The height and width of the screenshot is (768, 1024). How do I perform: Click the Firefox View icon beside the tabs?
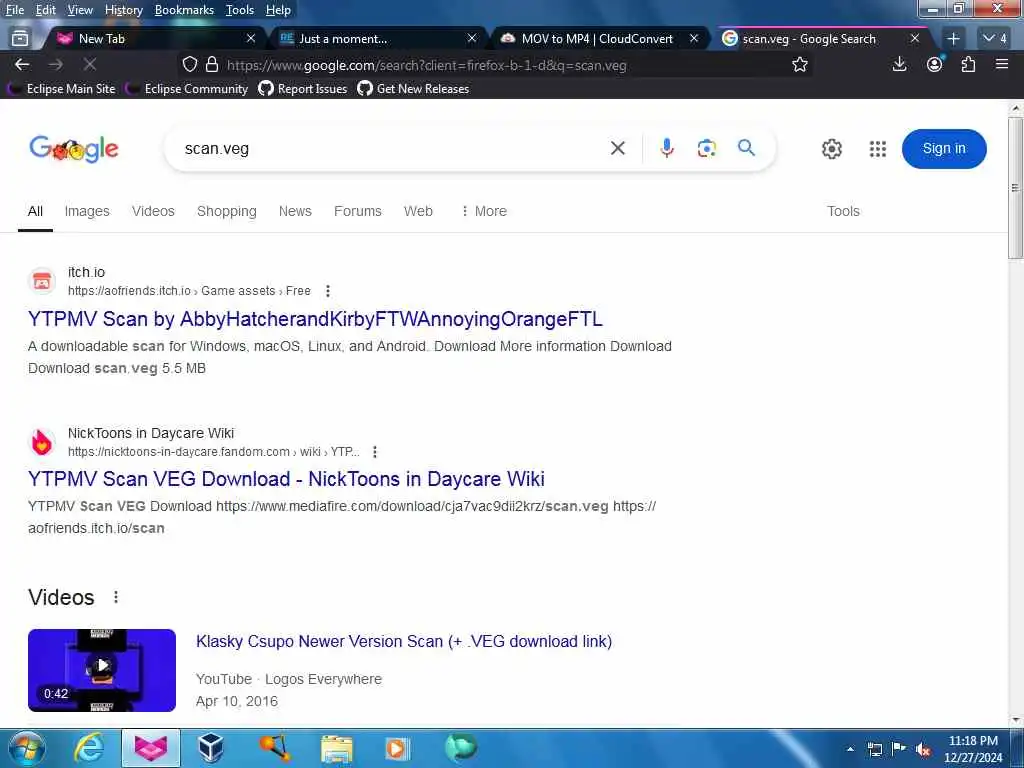20,39
